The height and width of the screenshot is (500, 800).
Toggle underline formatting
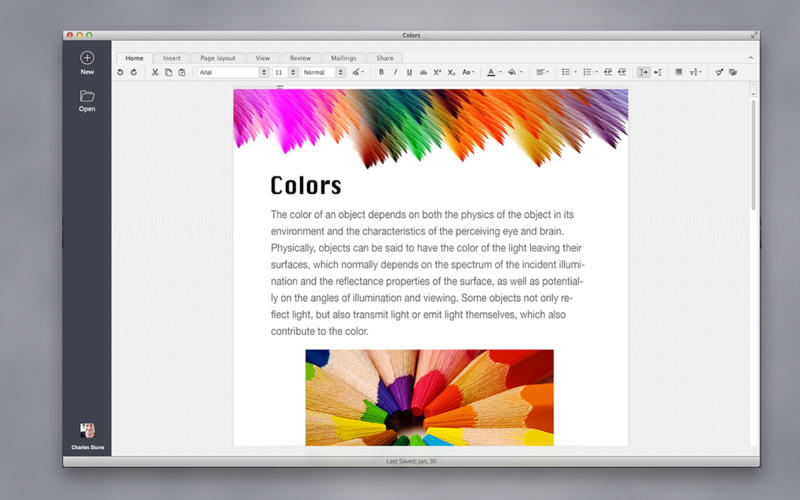[409, 72]
